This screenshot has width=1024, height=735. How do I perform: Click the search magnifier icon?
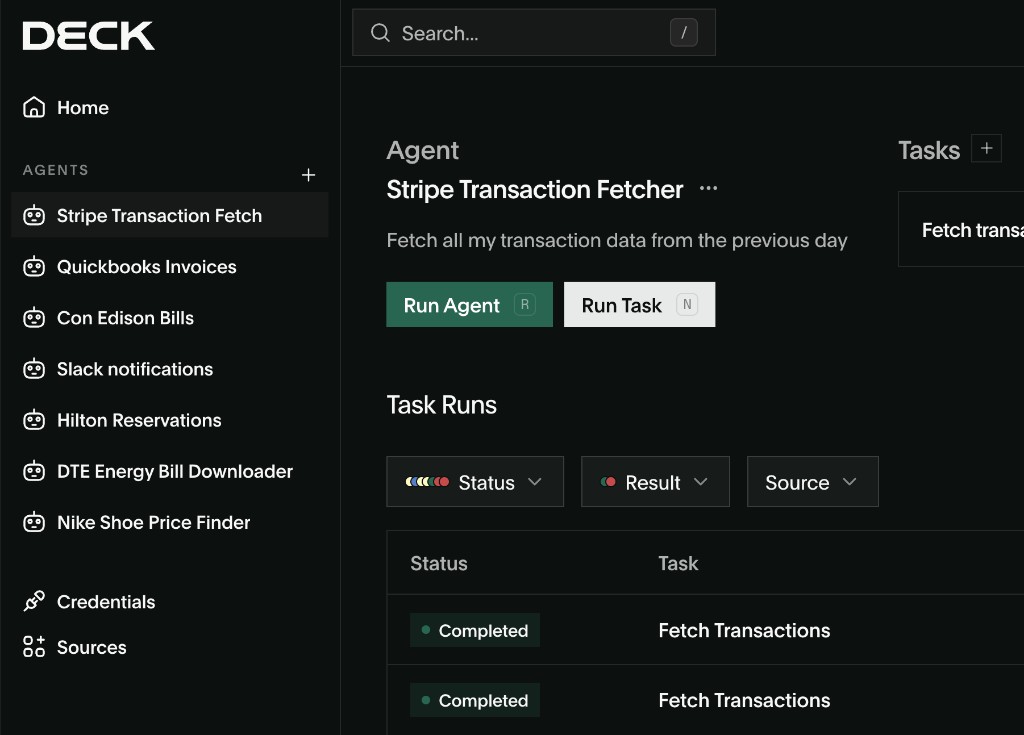(x=380, y=33)
